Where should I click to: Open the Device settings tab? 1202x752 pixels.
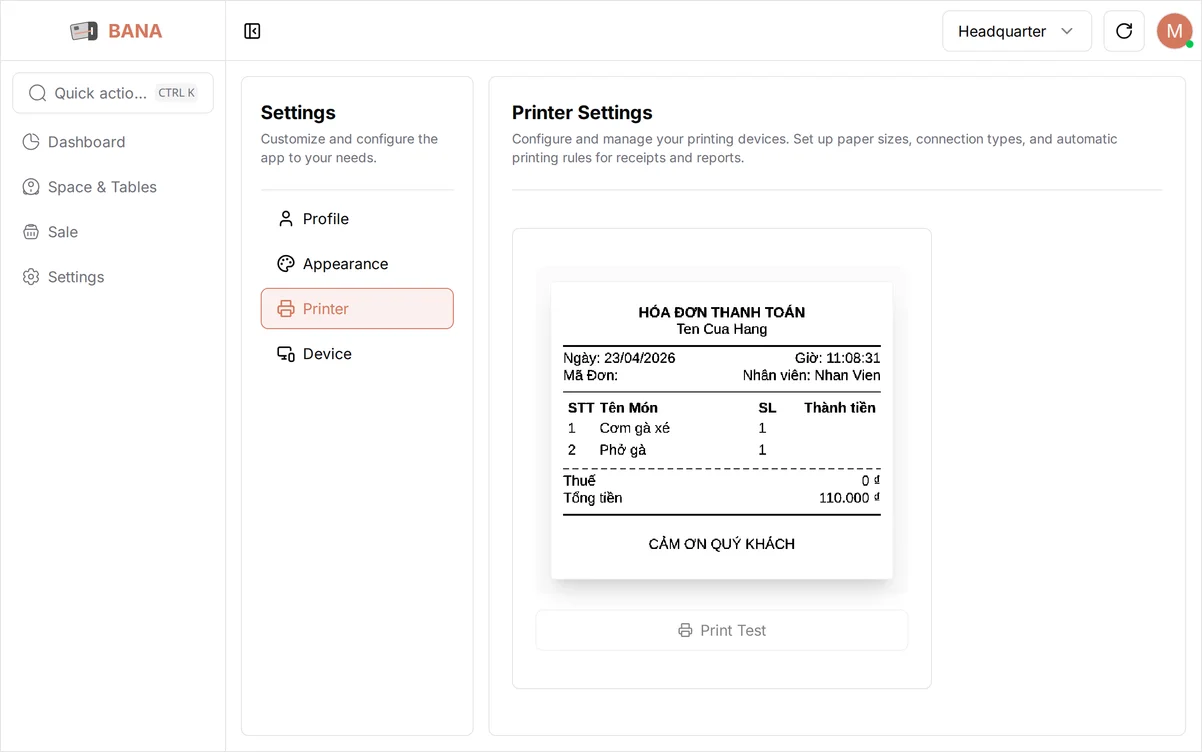coord(357,354)
